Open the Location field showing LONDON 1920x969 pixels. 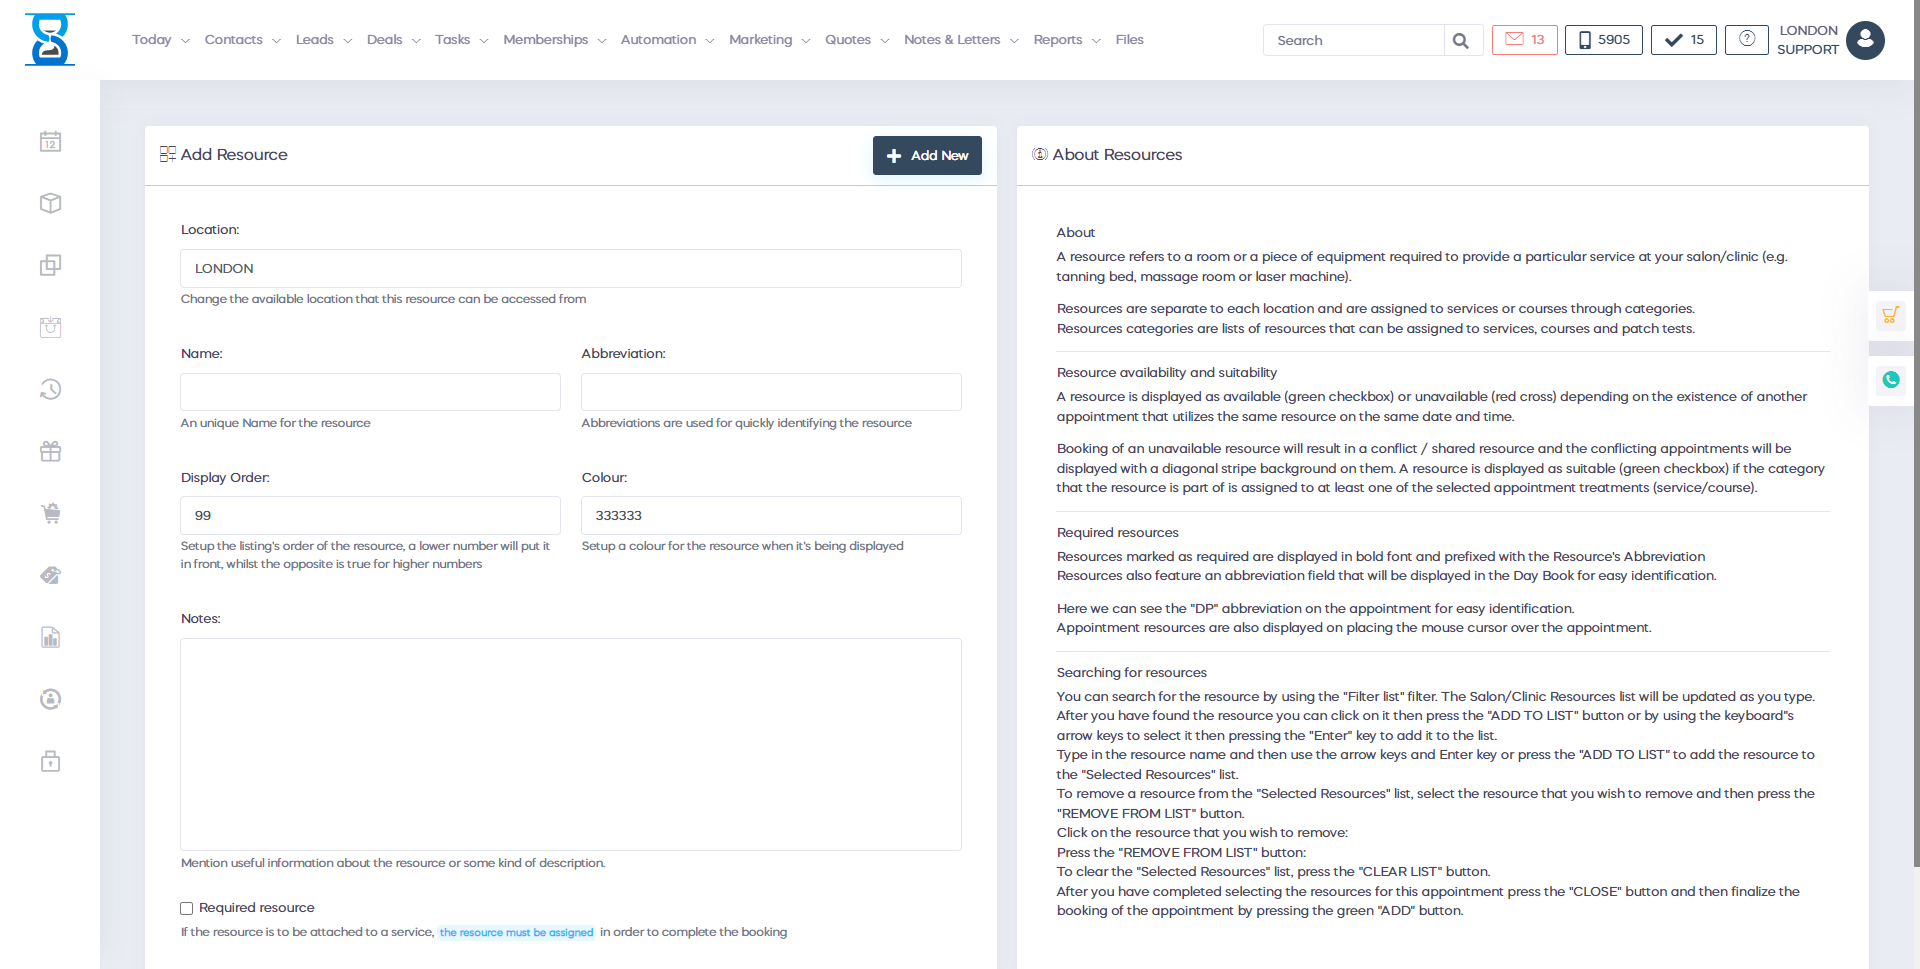click(x=570, y=269)
